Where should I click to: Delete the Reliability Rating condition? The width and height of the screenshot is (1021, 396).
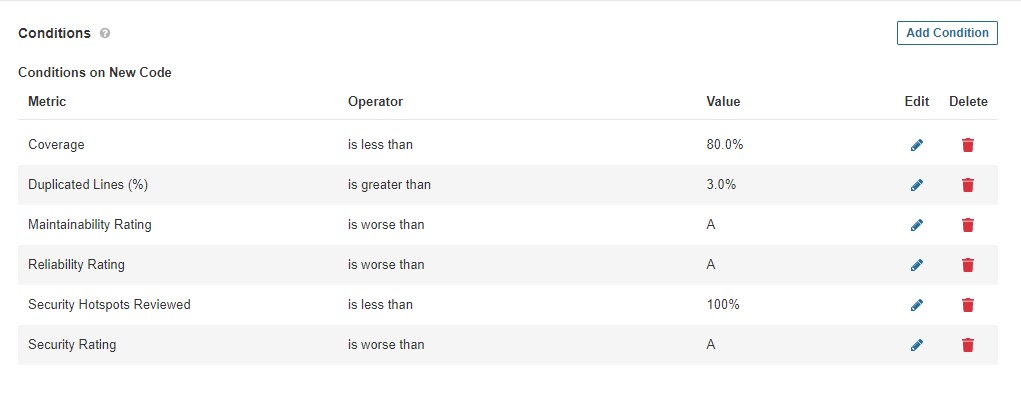(968, 265)
